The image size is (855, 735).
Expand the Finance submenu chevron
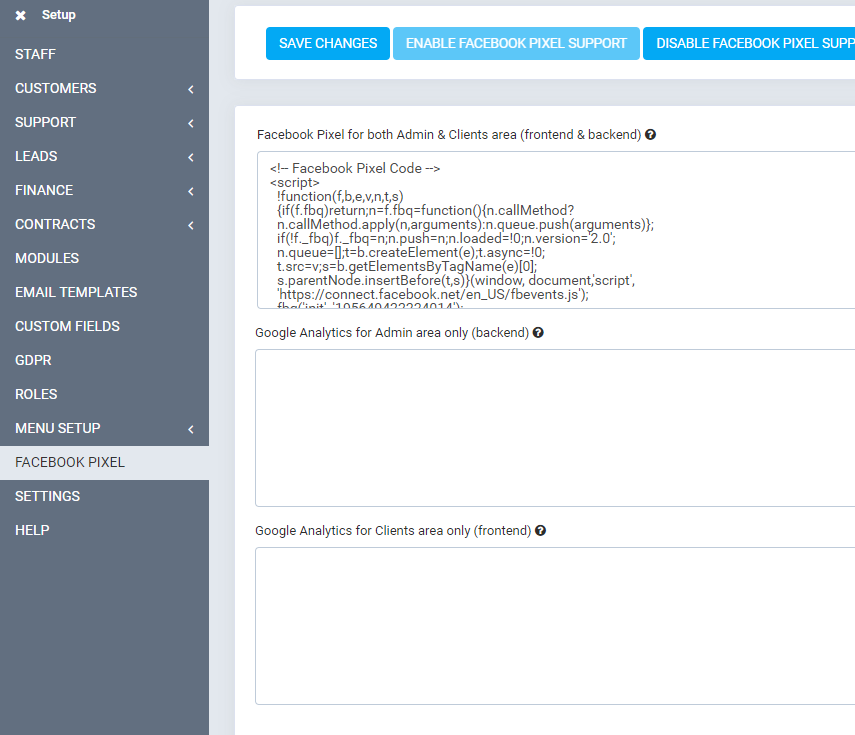tap(191, 191)
